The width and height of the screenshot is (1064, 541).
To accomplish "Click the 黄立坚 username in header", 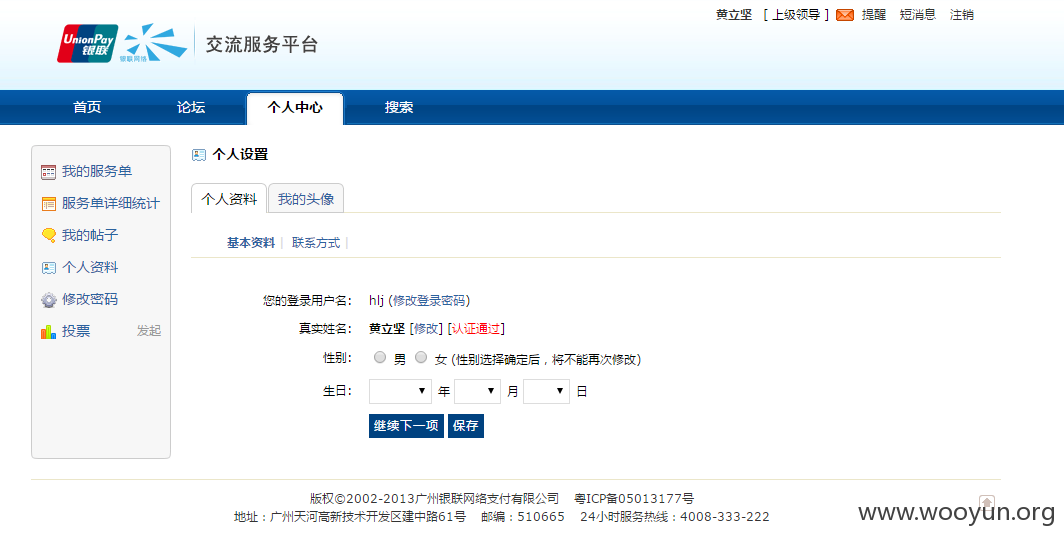I will tap(734, 15).
